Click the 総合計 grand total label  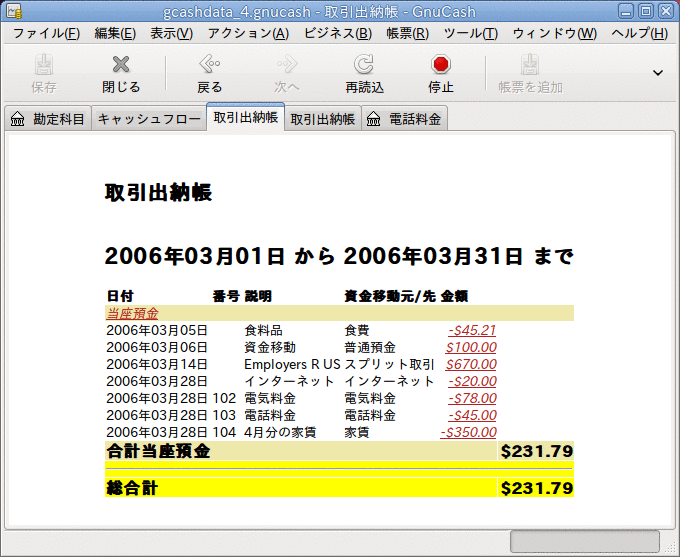click(x=132, y=488)
